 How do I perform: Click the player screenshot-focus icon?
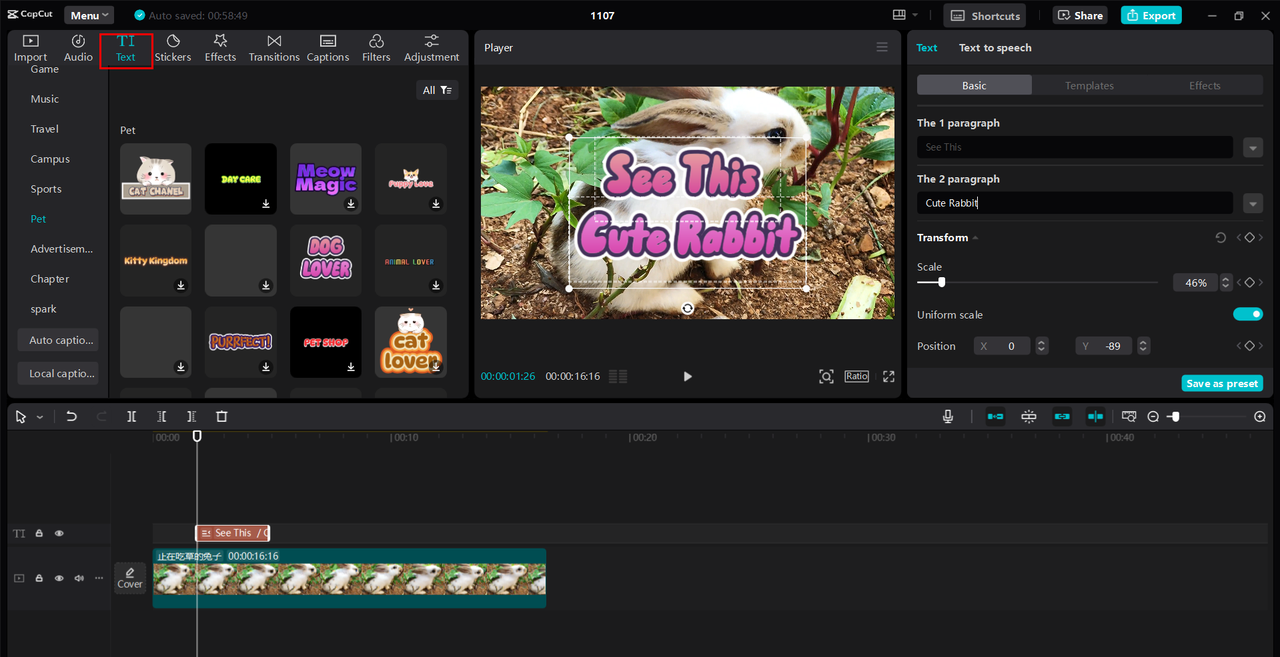point(826,376)
